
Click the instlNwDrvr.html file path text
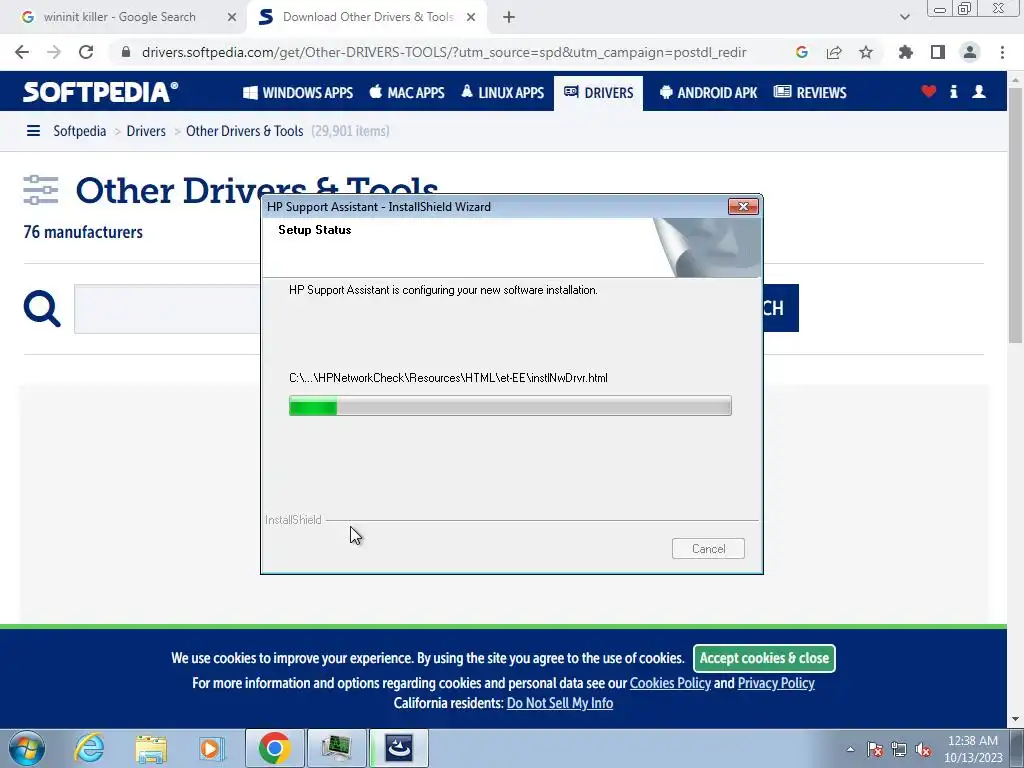(448, 378)
